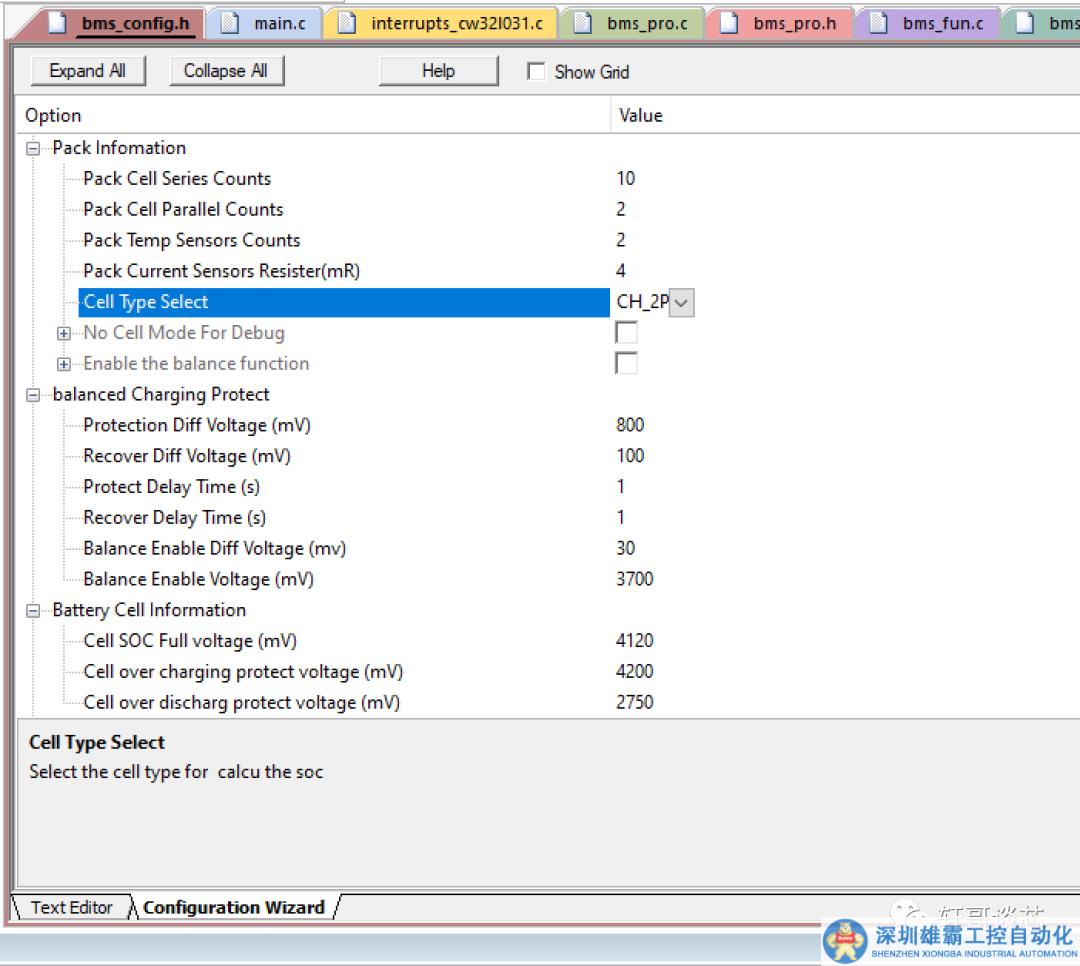Click the file icon on bms_pro.h tab

tap(730, 22)
